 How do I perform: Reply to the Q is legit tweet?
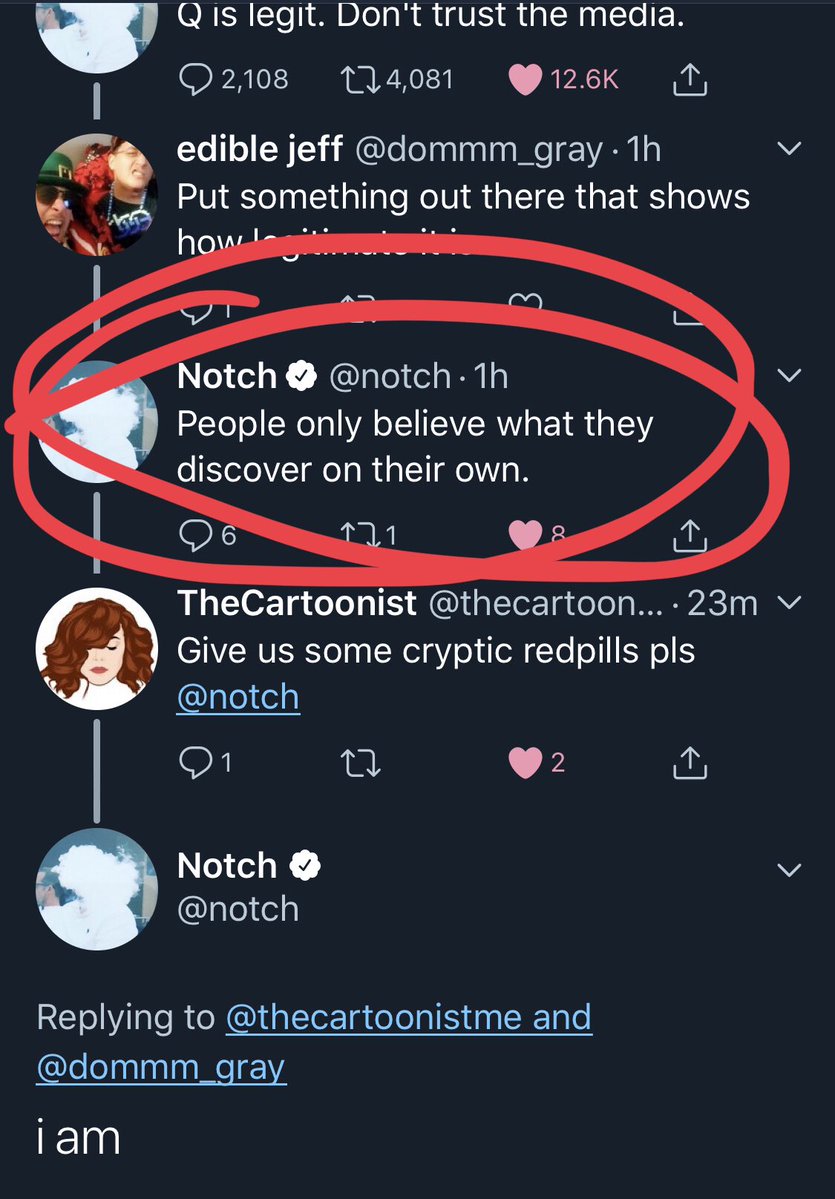[194, 80]
